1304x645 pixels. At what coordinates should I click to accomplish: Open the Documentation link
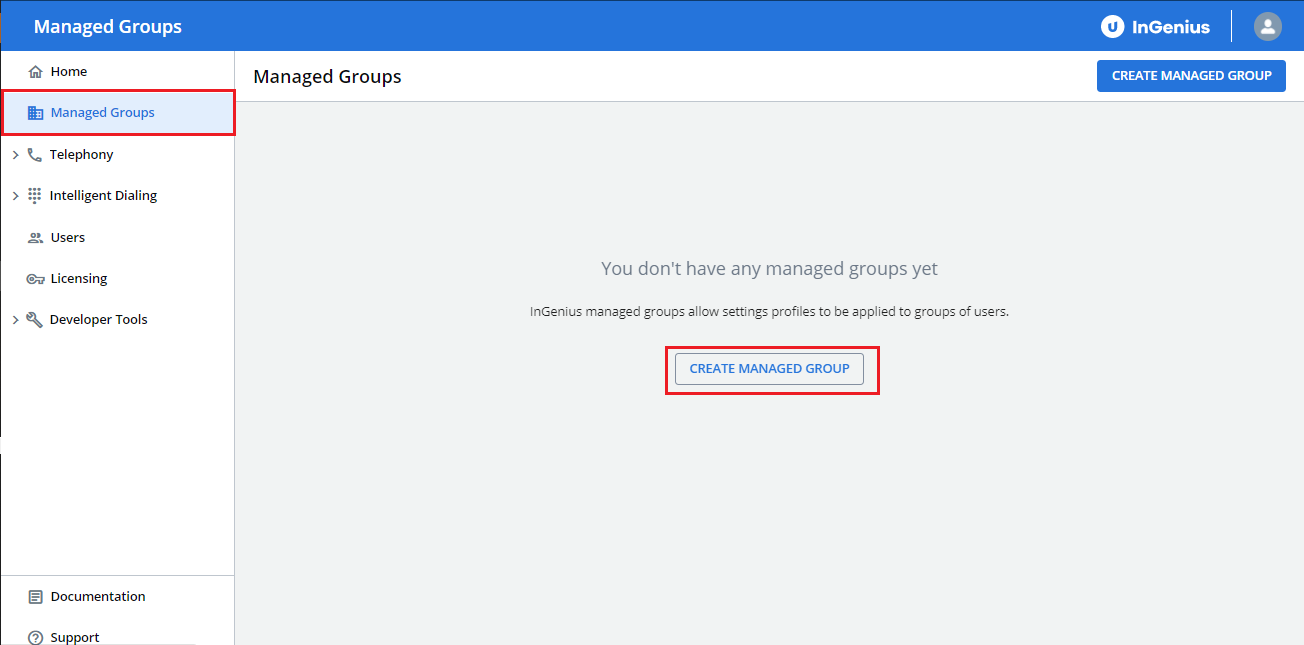pos(98,597)
